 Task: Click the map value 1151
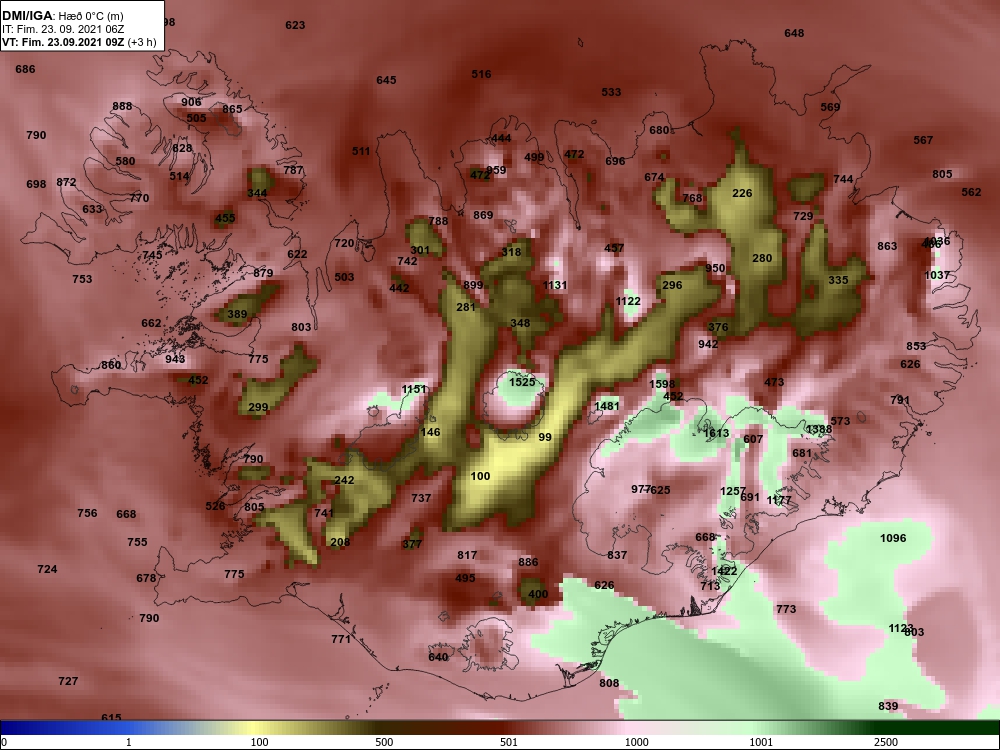coord(414,389)
